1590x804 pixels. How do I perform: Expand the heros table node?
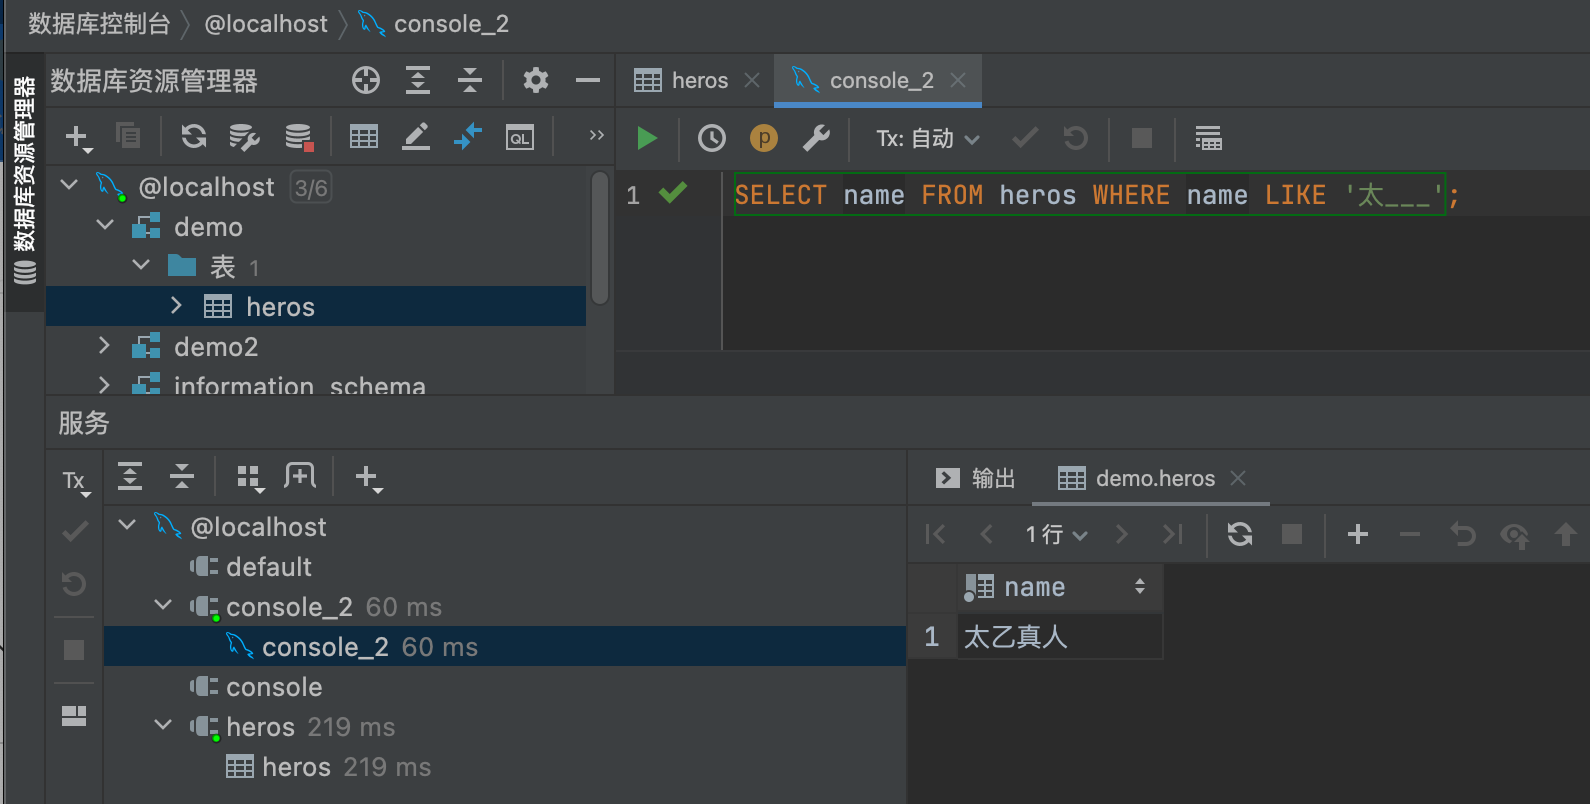[176, 305]
